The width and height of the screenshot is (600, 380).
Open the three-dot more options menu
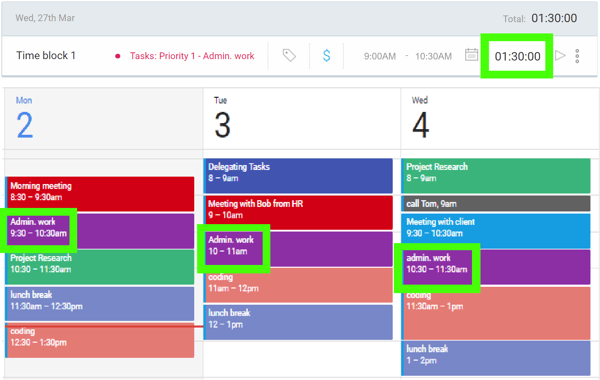[x=577, y=56]
